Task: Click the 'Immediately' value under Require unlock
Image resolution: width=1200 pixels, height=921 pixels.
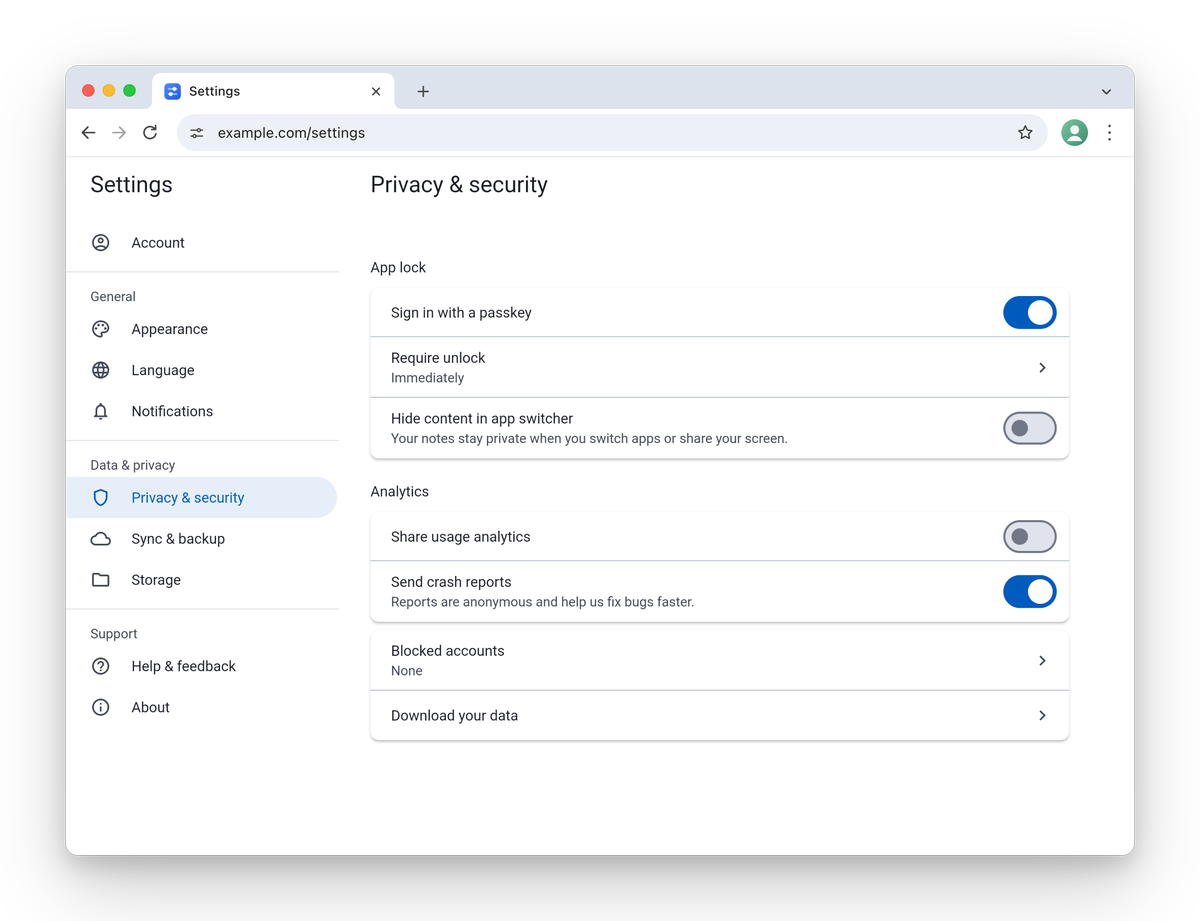Action: (x=428, y=378)
